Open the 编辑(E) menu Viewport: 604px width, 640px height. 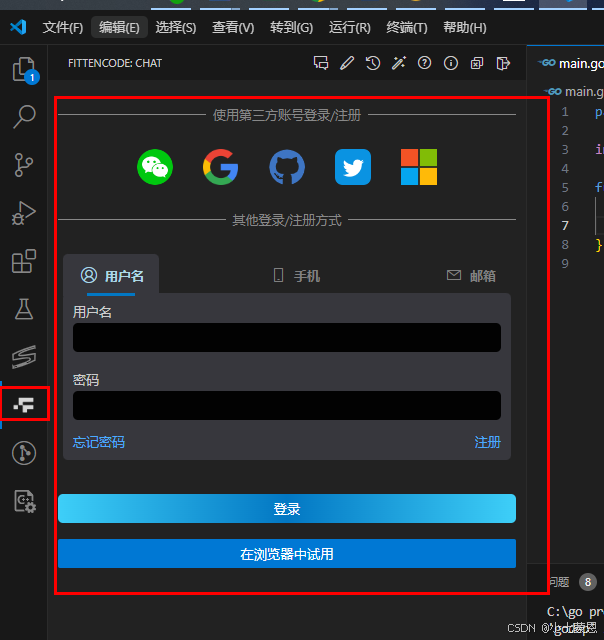click(119, 27)
